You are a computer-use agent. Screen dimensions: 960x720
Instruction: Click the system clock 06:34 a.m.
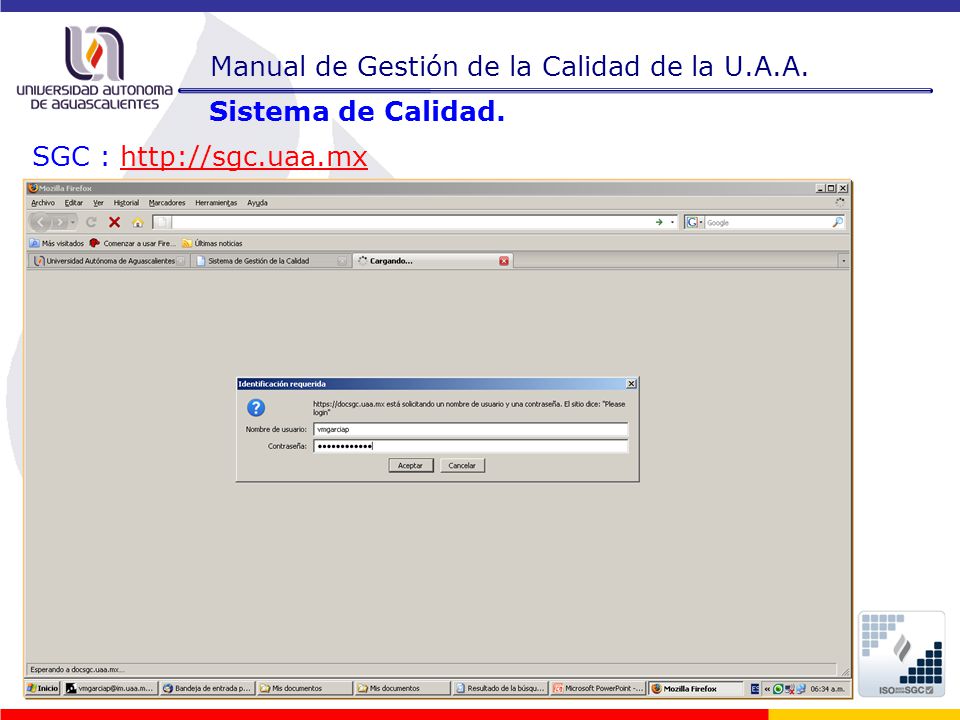click(827, 689)
